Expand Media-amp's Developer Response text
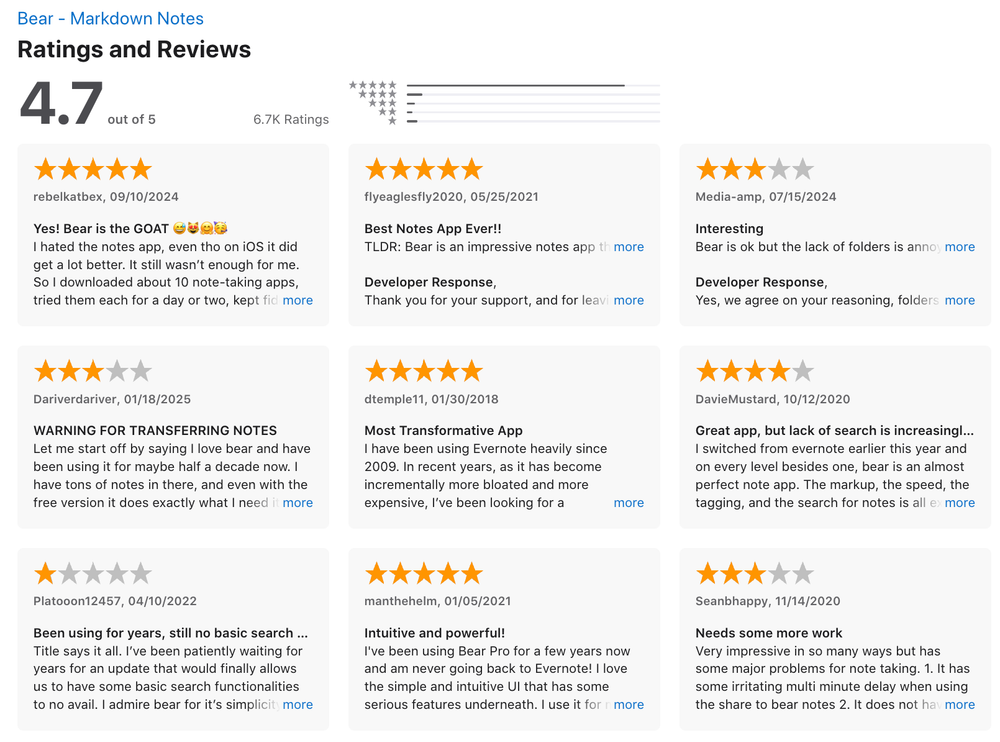 pos(959,300)
